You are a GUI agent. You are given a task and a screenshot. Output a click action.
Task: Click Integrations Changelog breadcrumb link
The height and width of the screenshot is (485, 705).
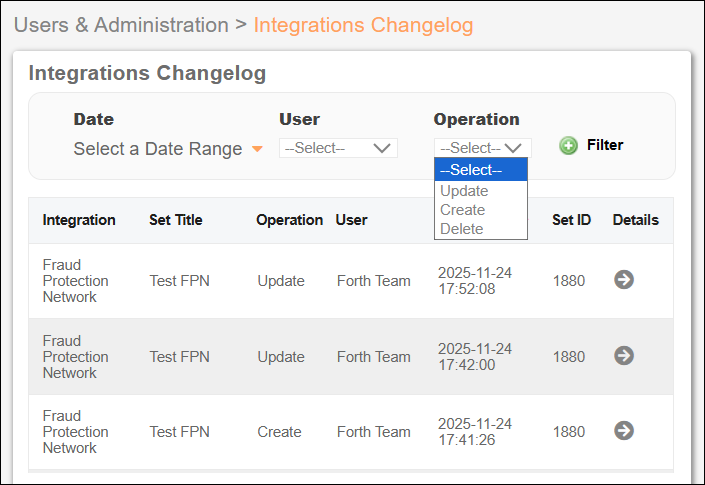click(363, 25)
